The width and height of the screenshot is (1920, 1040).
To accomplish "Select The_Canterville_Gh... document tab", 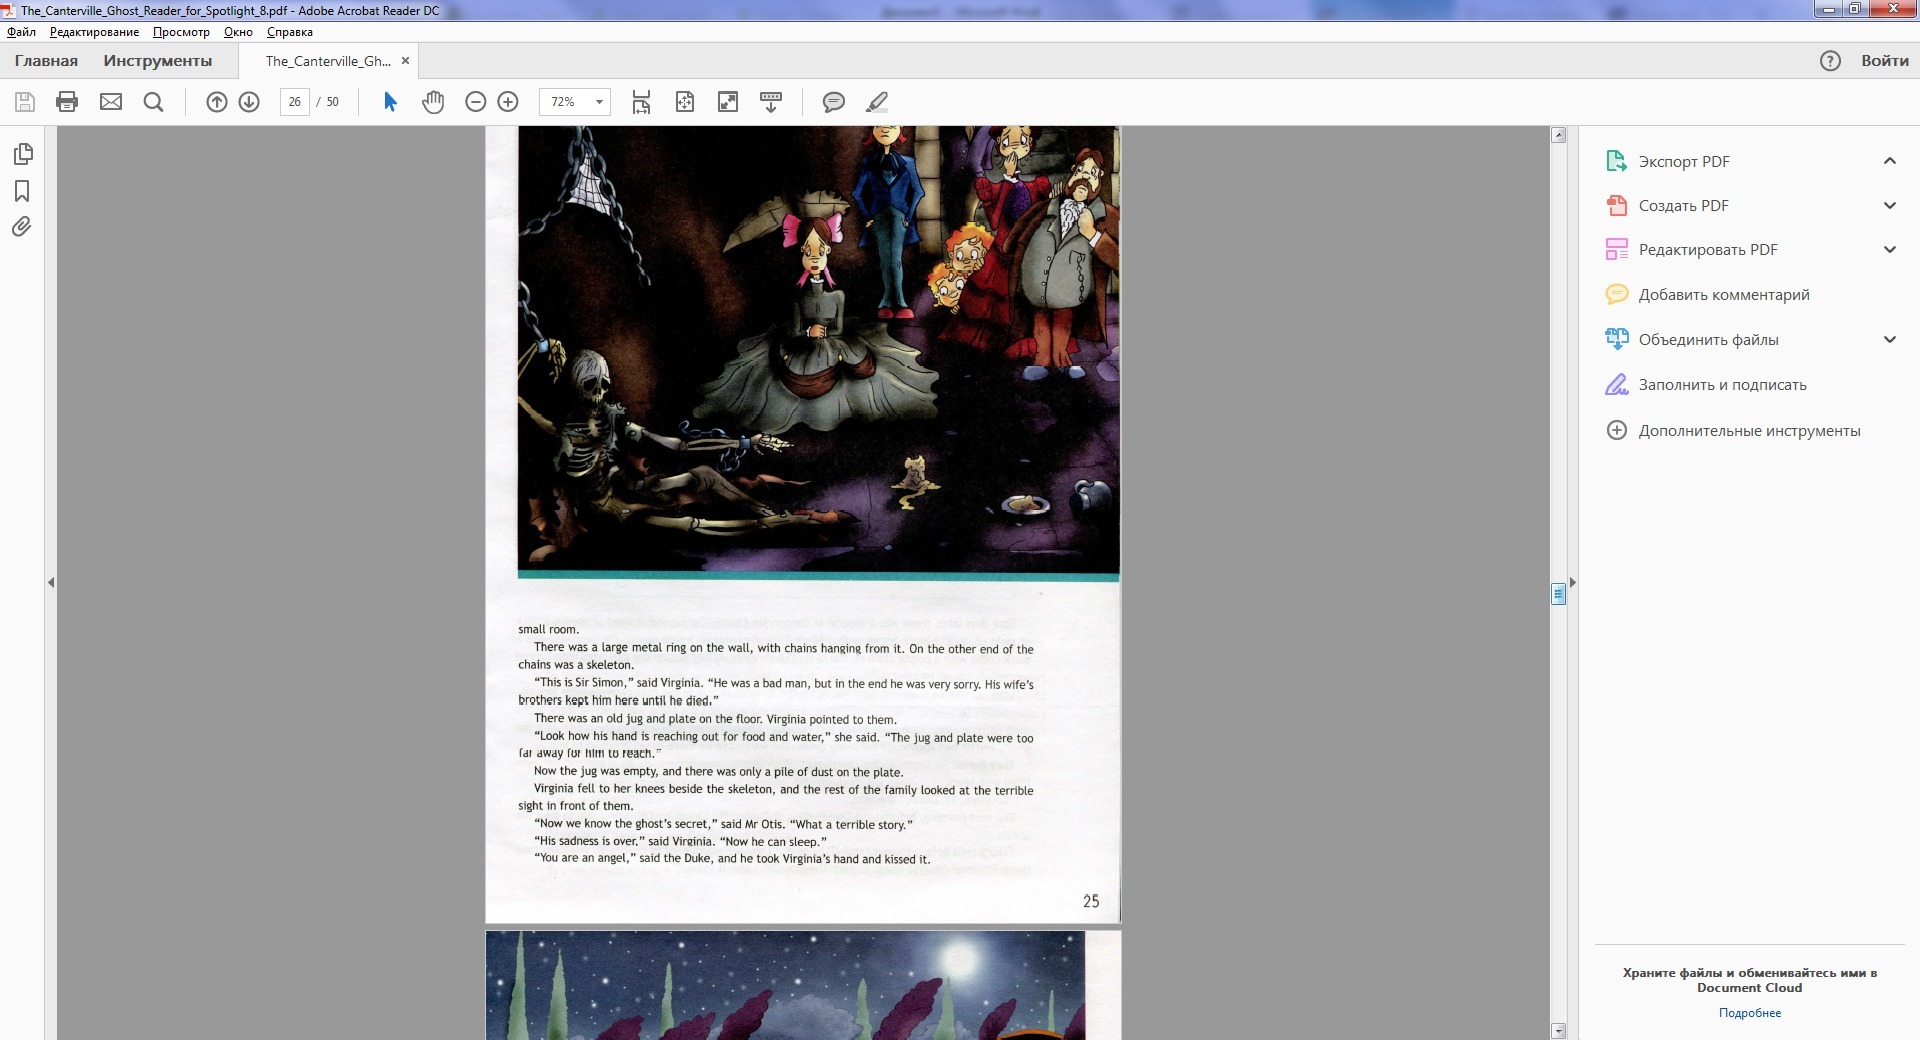I will tap(328, 61).
